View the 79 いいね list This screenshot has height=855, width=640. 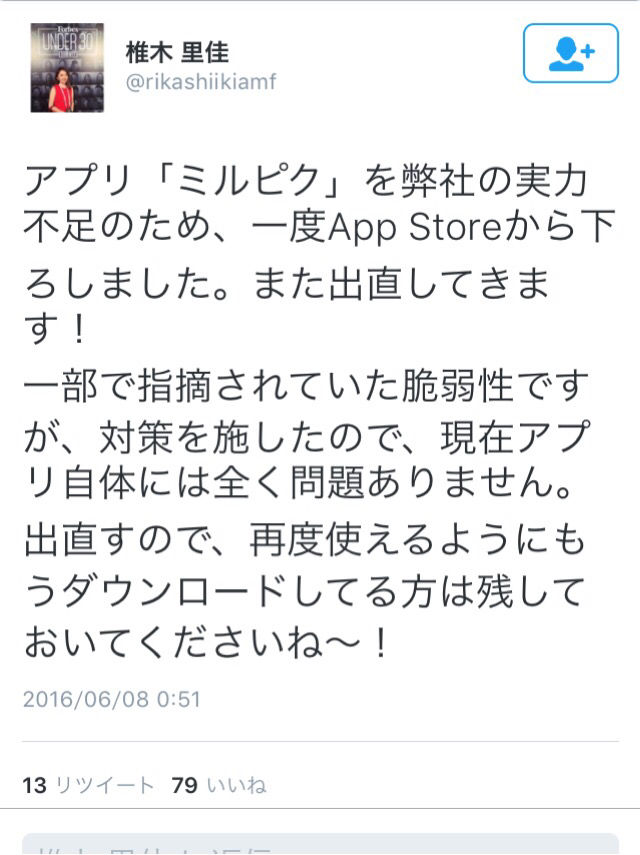pyautogui.click(x=219, y=785)
